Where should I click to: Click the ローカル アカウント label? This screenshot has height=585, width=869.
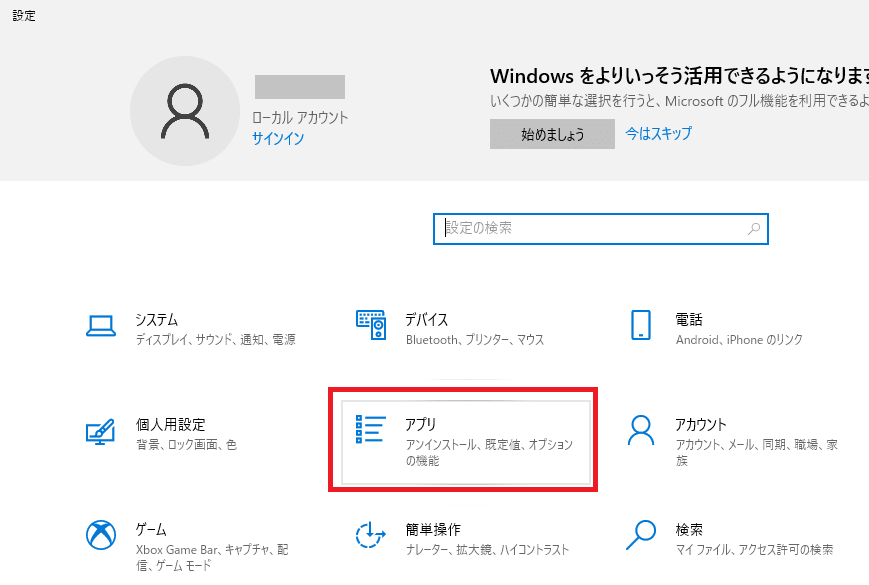point(300,117)
